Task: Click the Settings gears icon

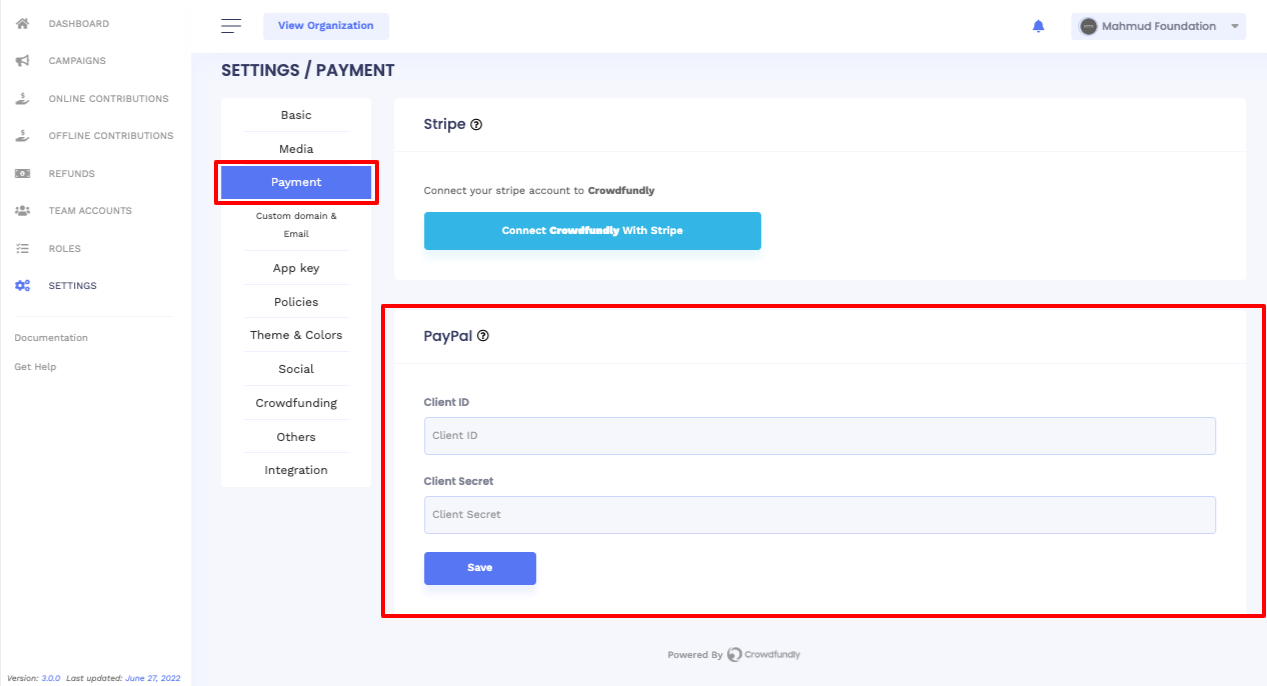Action: (22, 286)
